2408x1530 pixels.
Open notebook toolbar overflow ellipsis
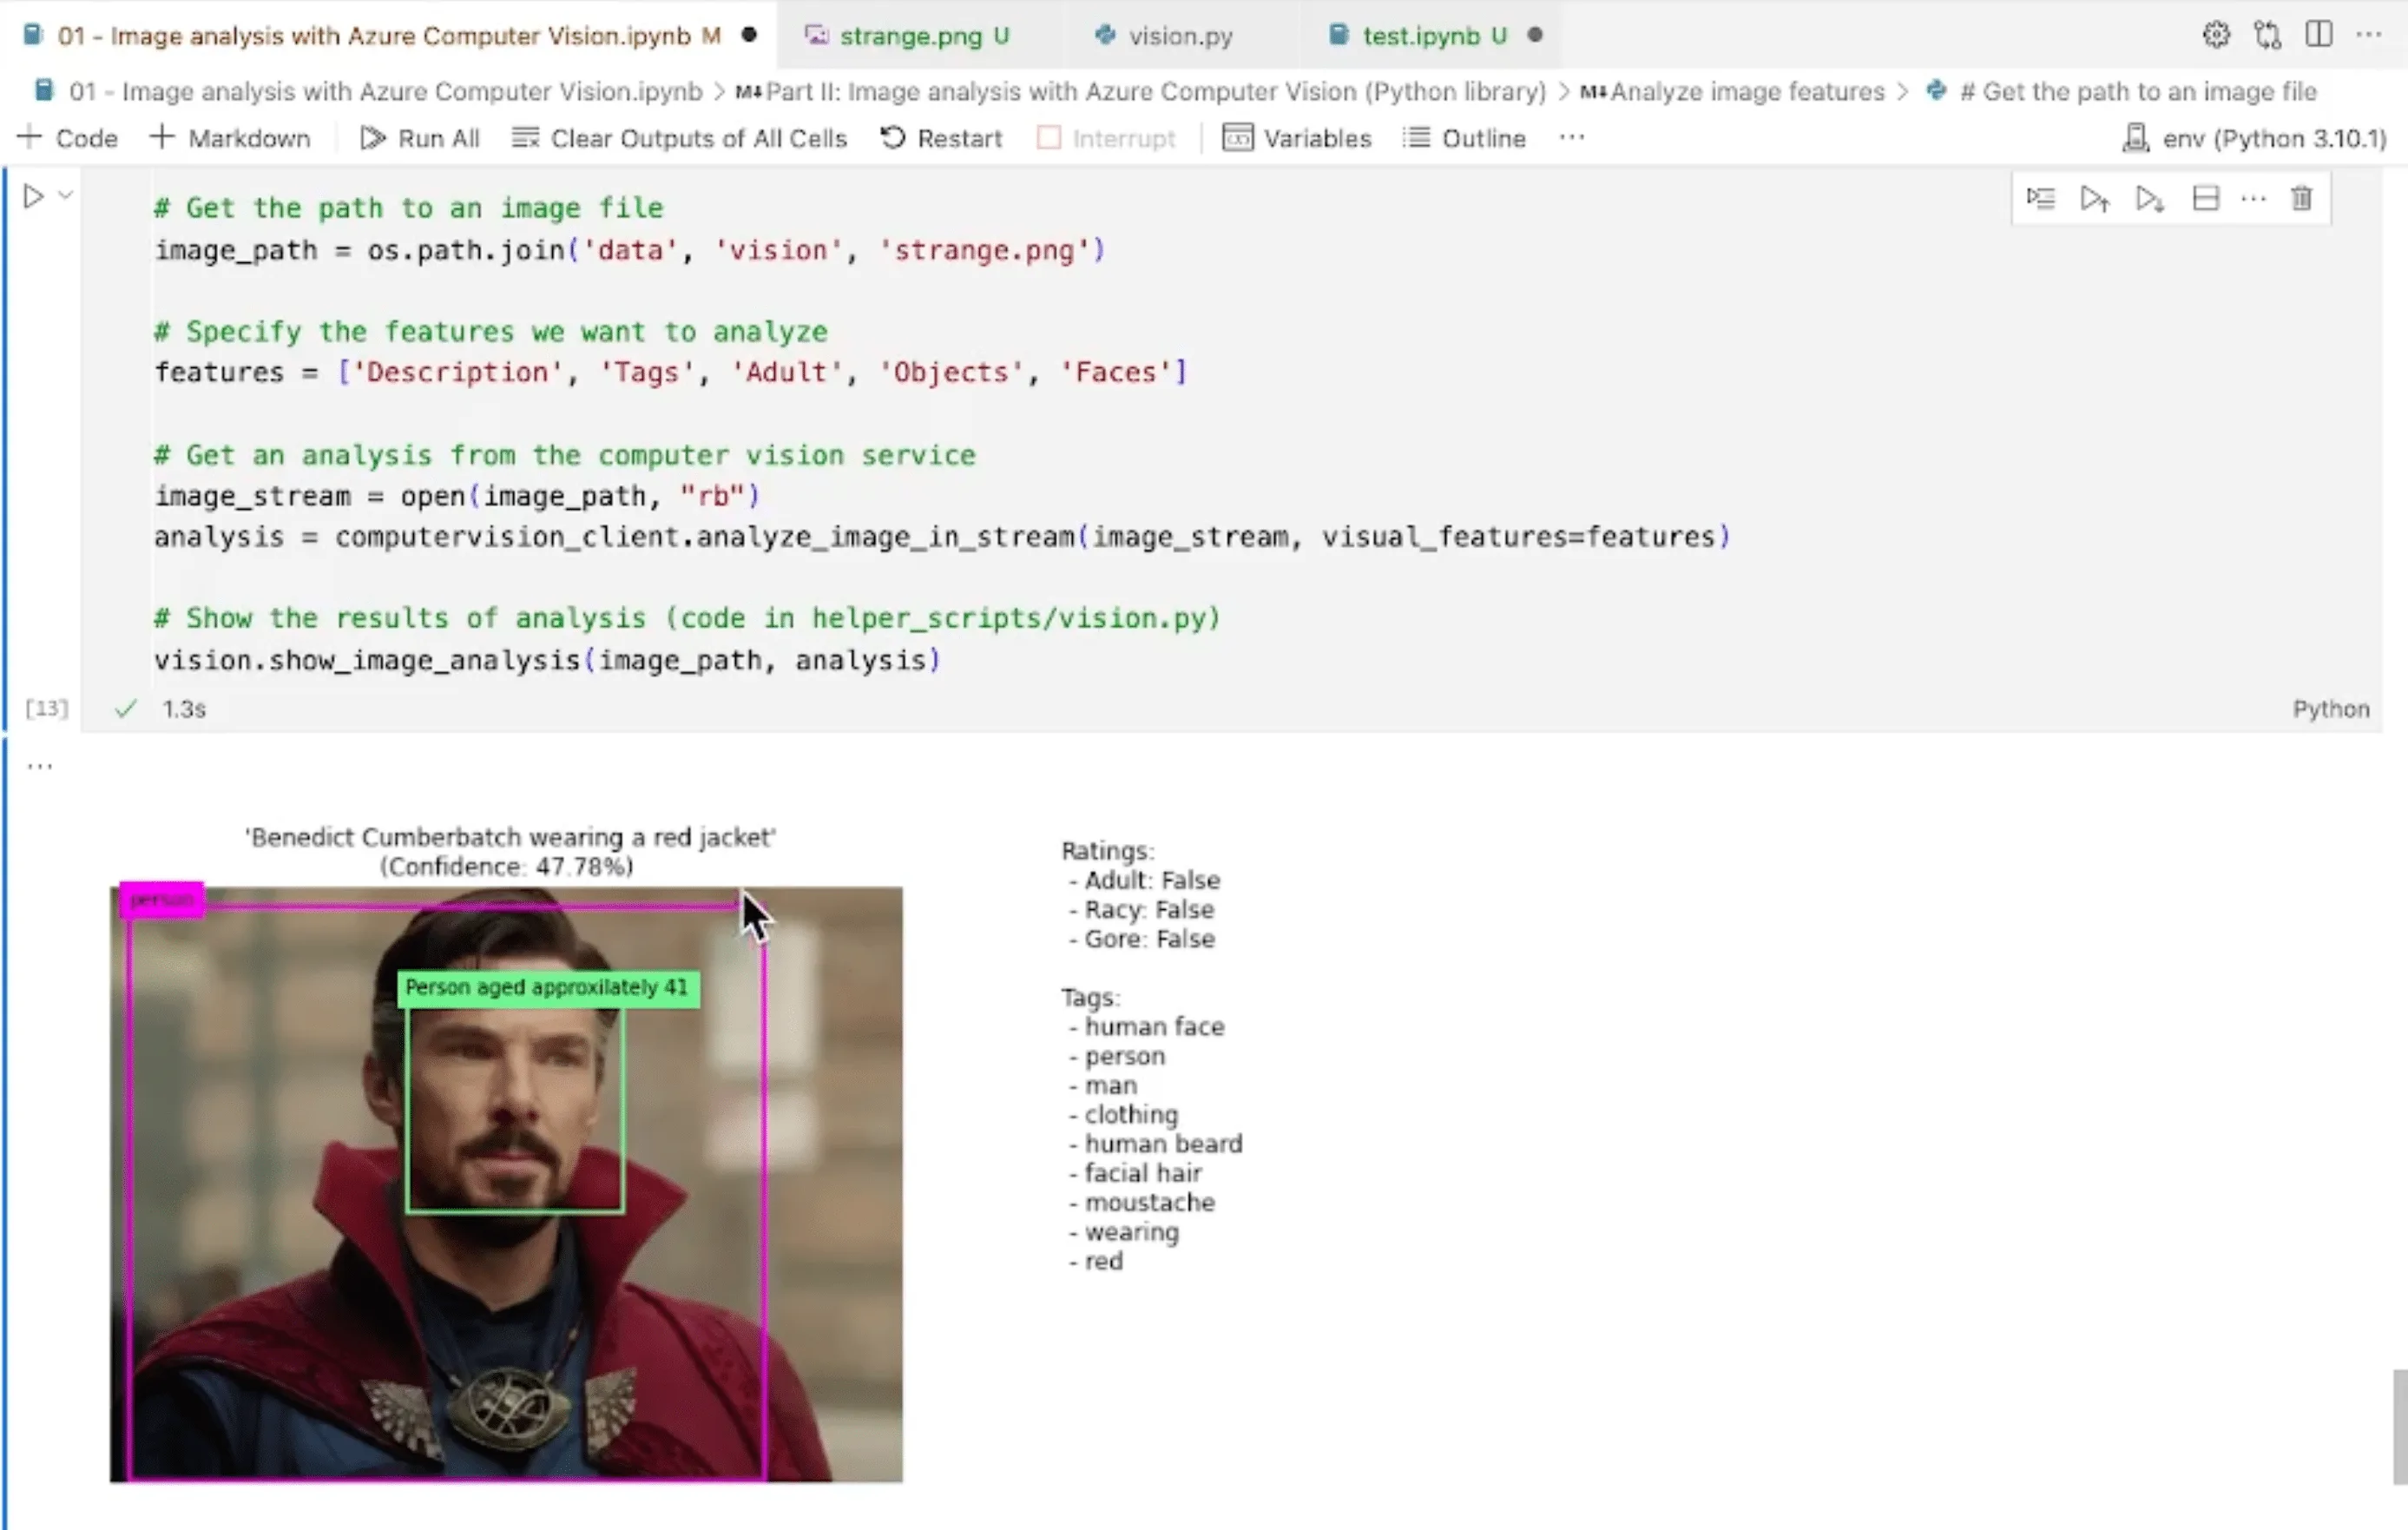1571,137
